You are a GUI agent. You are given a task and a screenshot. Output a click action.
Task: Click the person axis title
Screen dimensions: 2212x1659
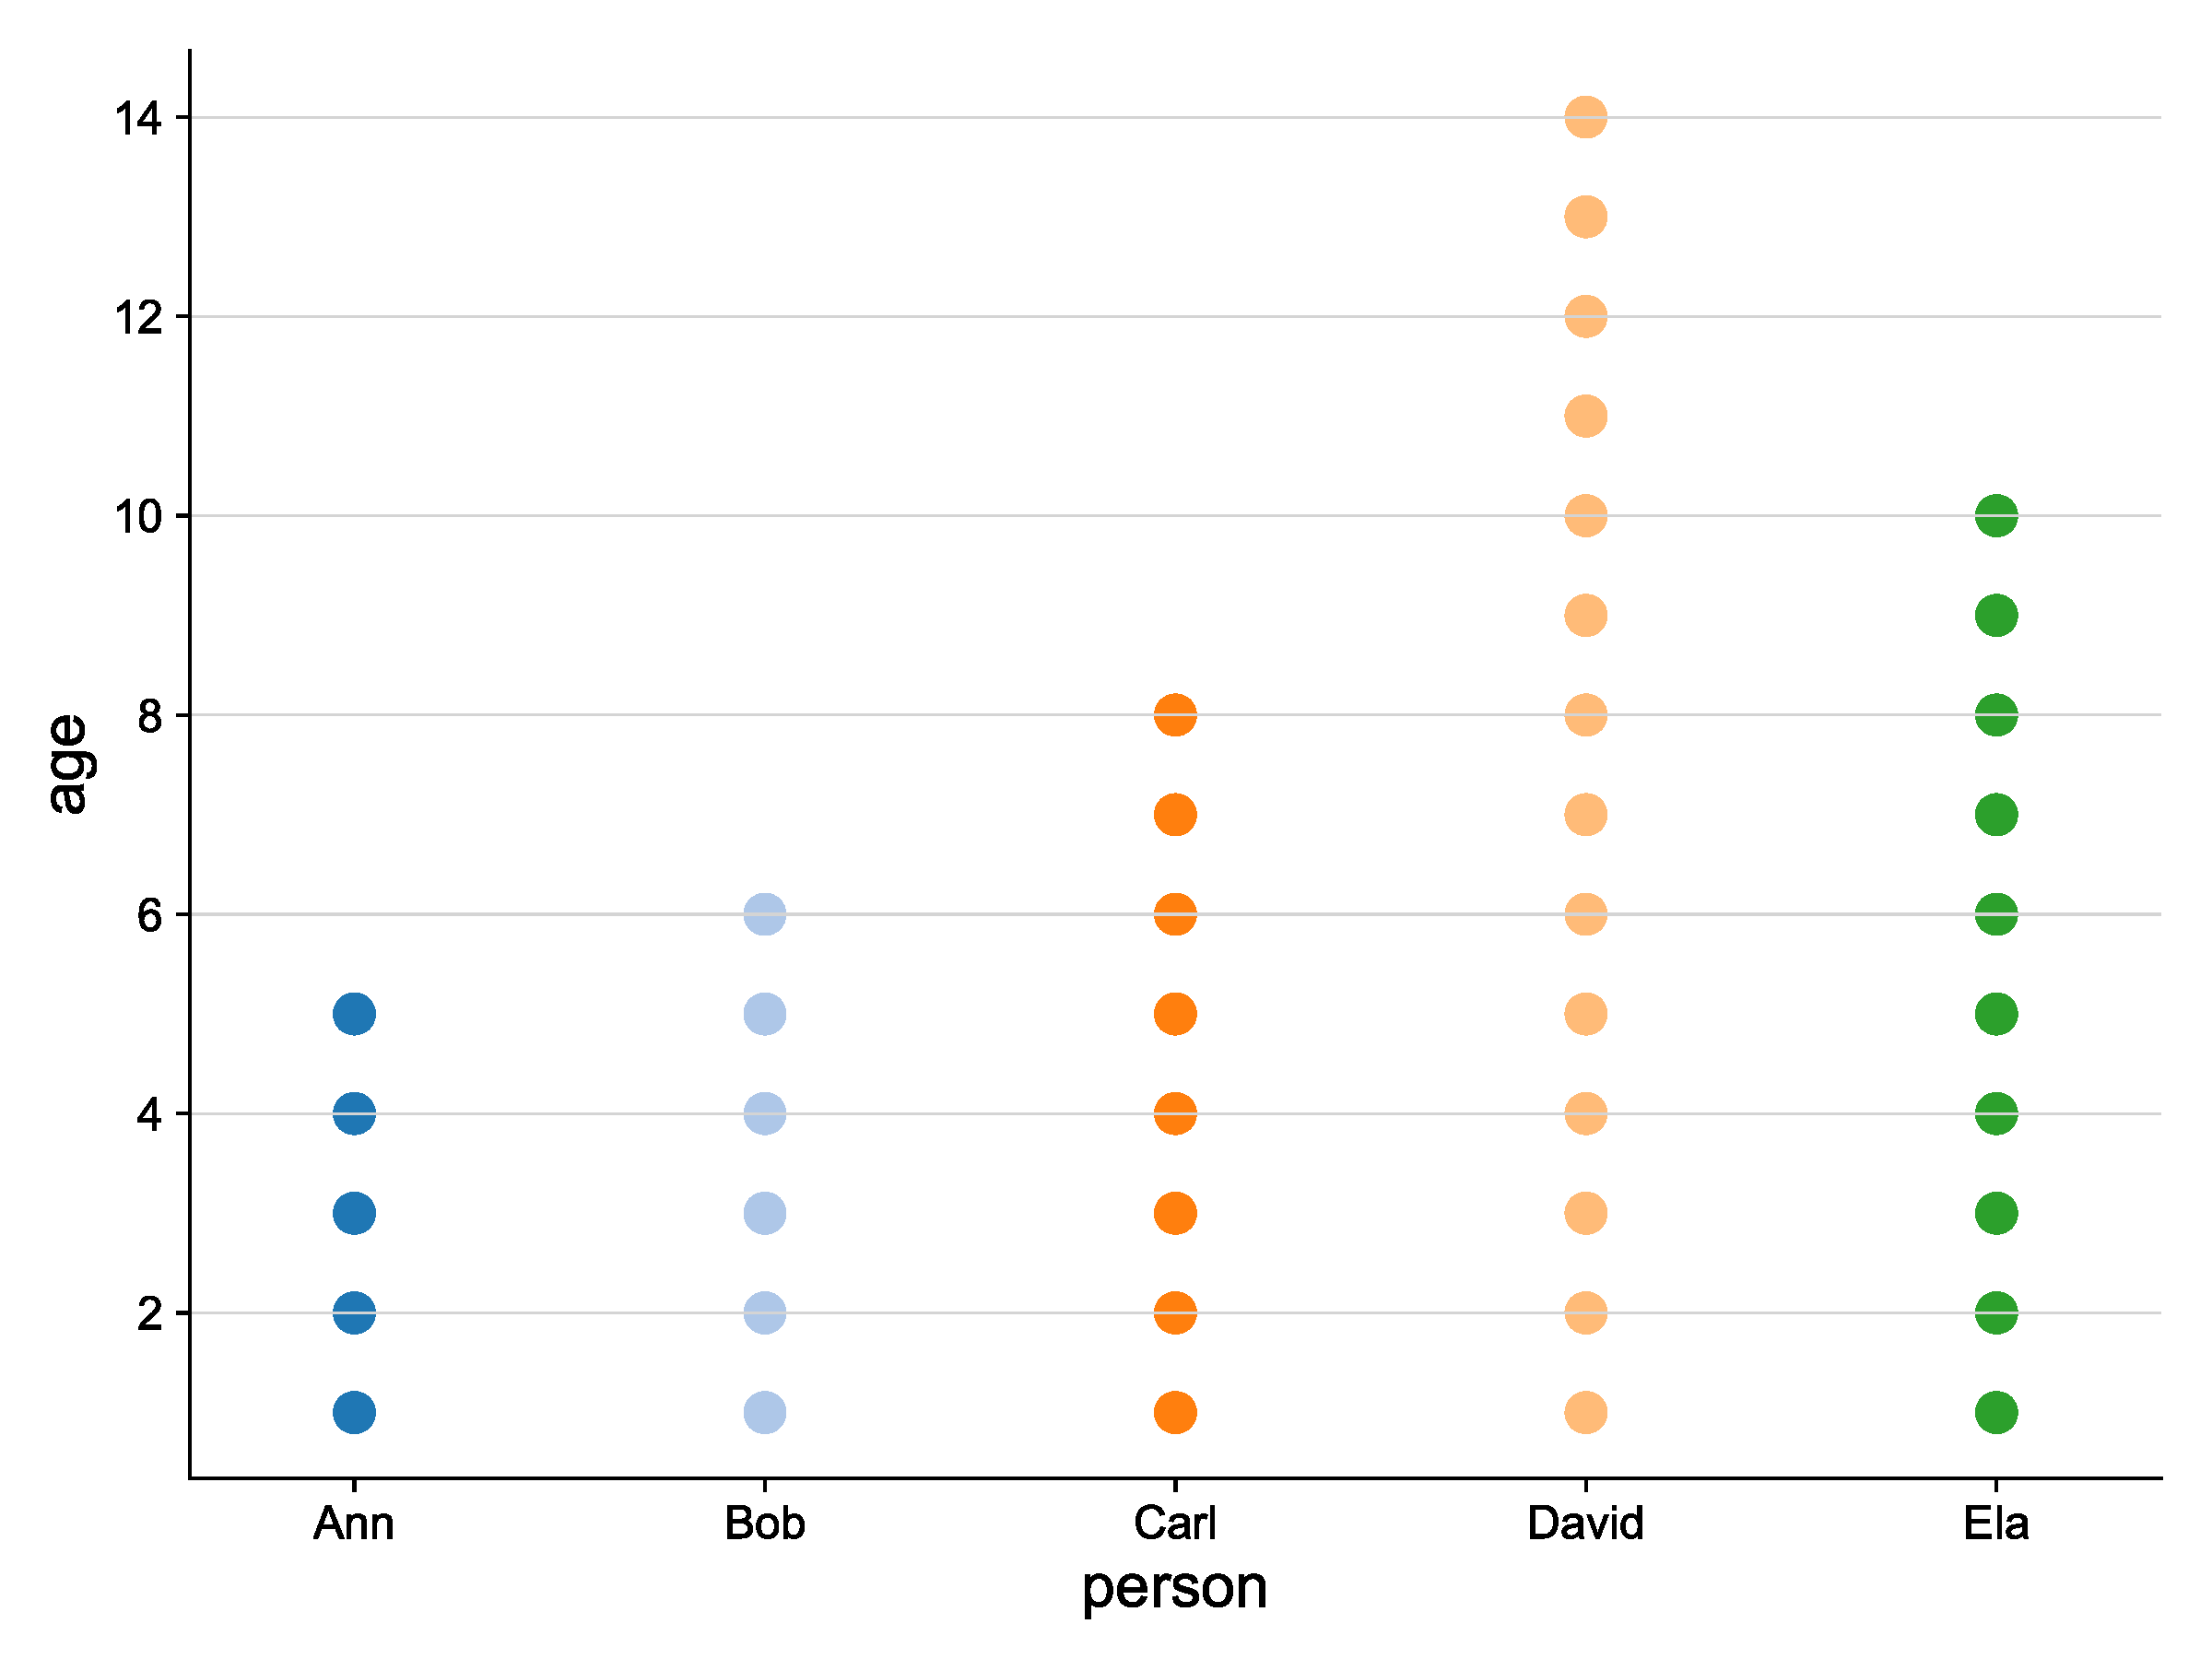click(x=1175, y=1590)
